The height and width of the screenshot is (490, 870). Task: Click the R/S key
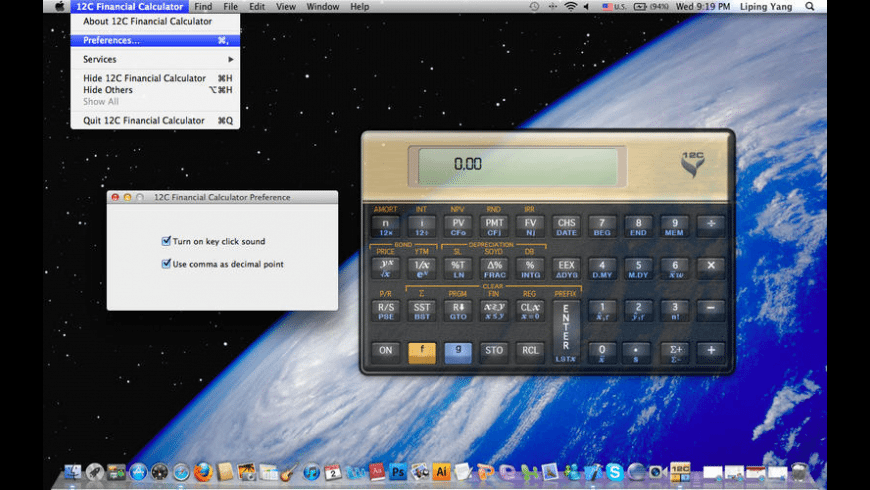pos(386,311)
